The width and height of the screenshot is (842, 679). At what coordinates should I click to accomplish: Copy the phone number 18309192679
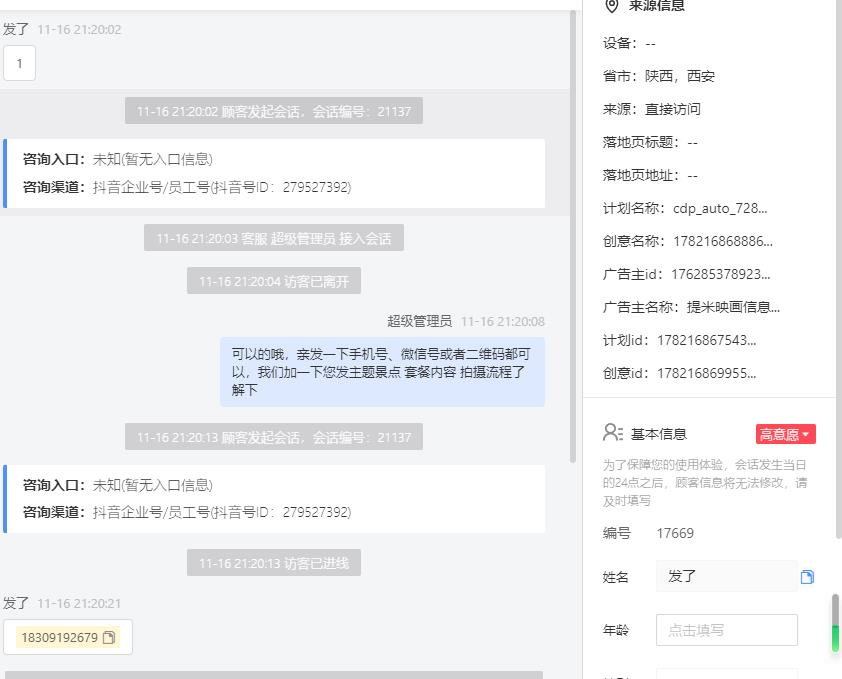pos(109,638)
